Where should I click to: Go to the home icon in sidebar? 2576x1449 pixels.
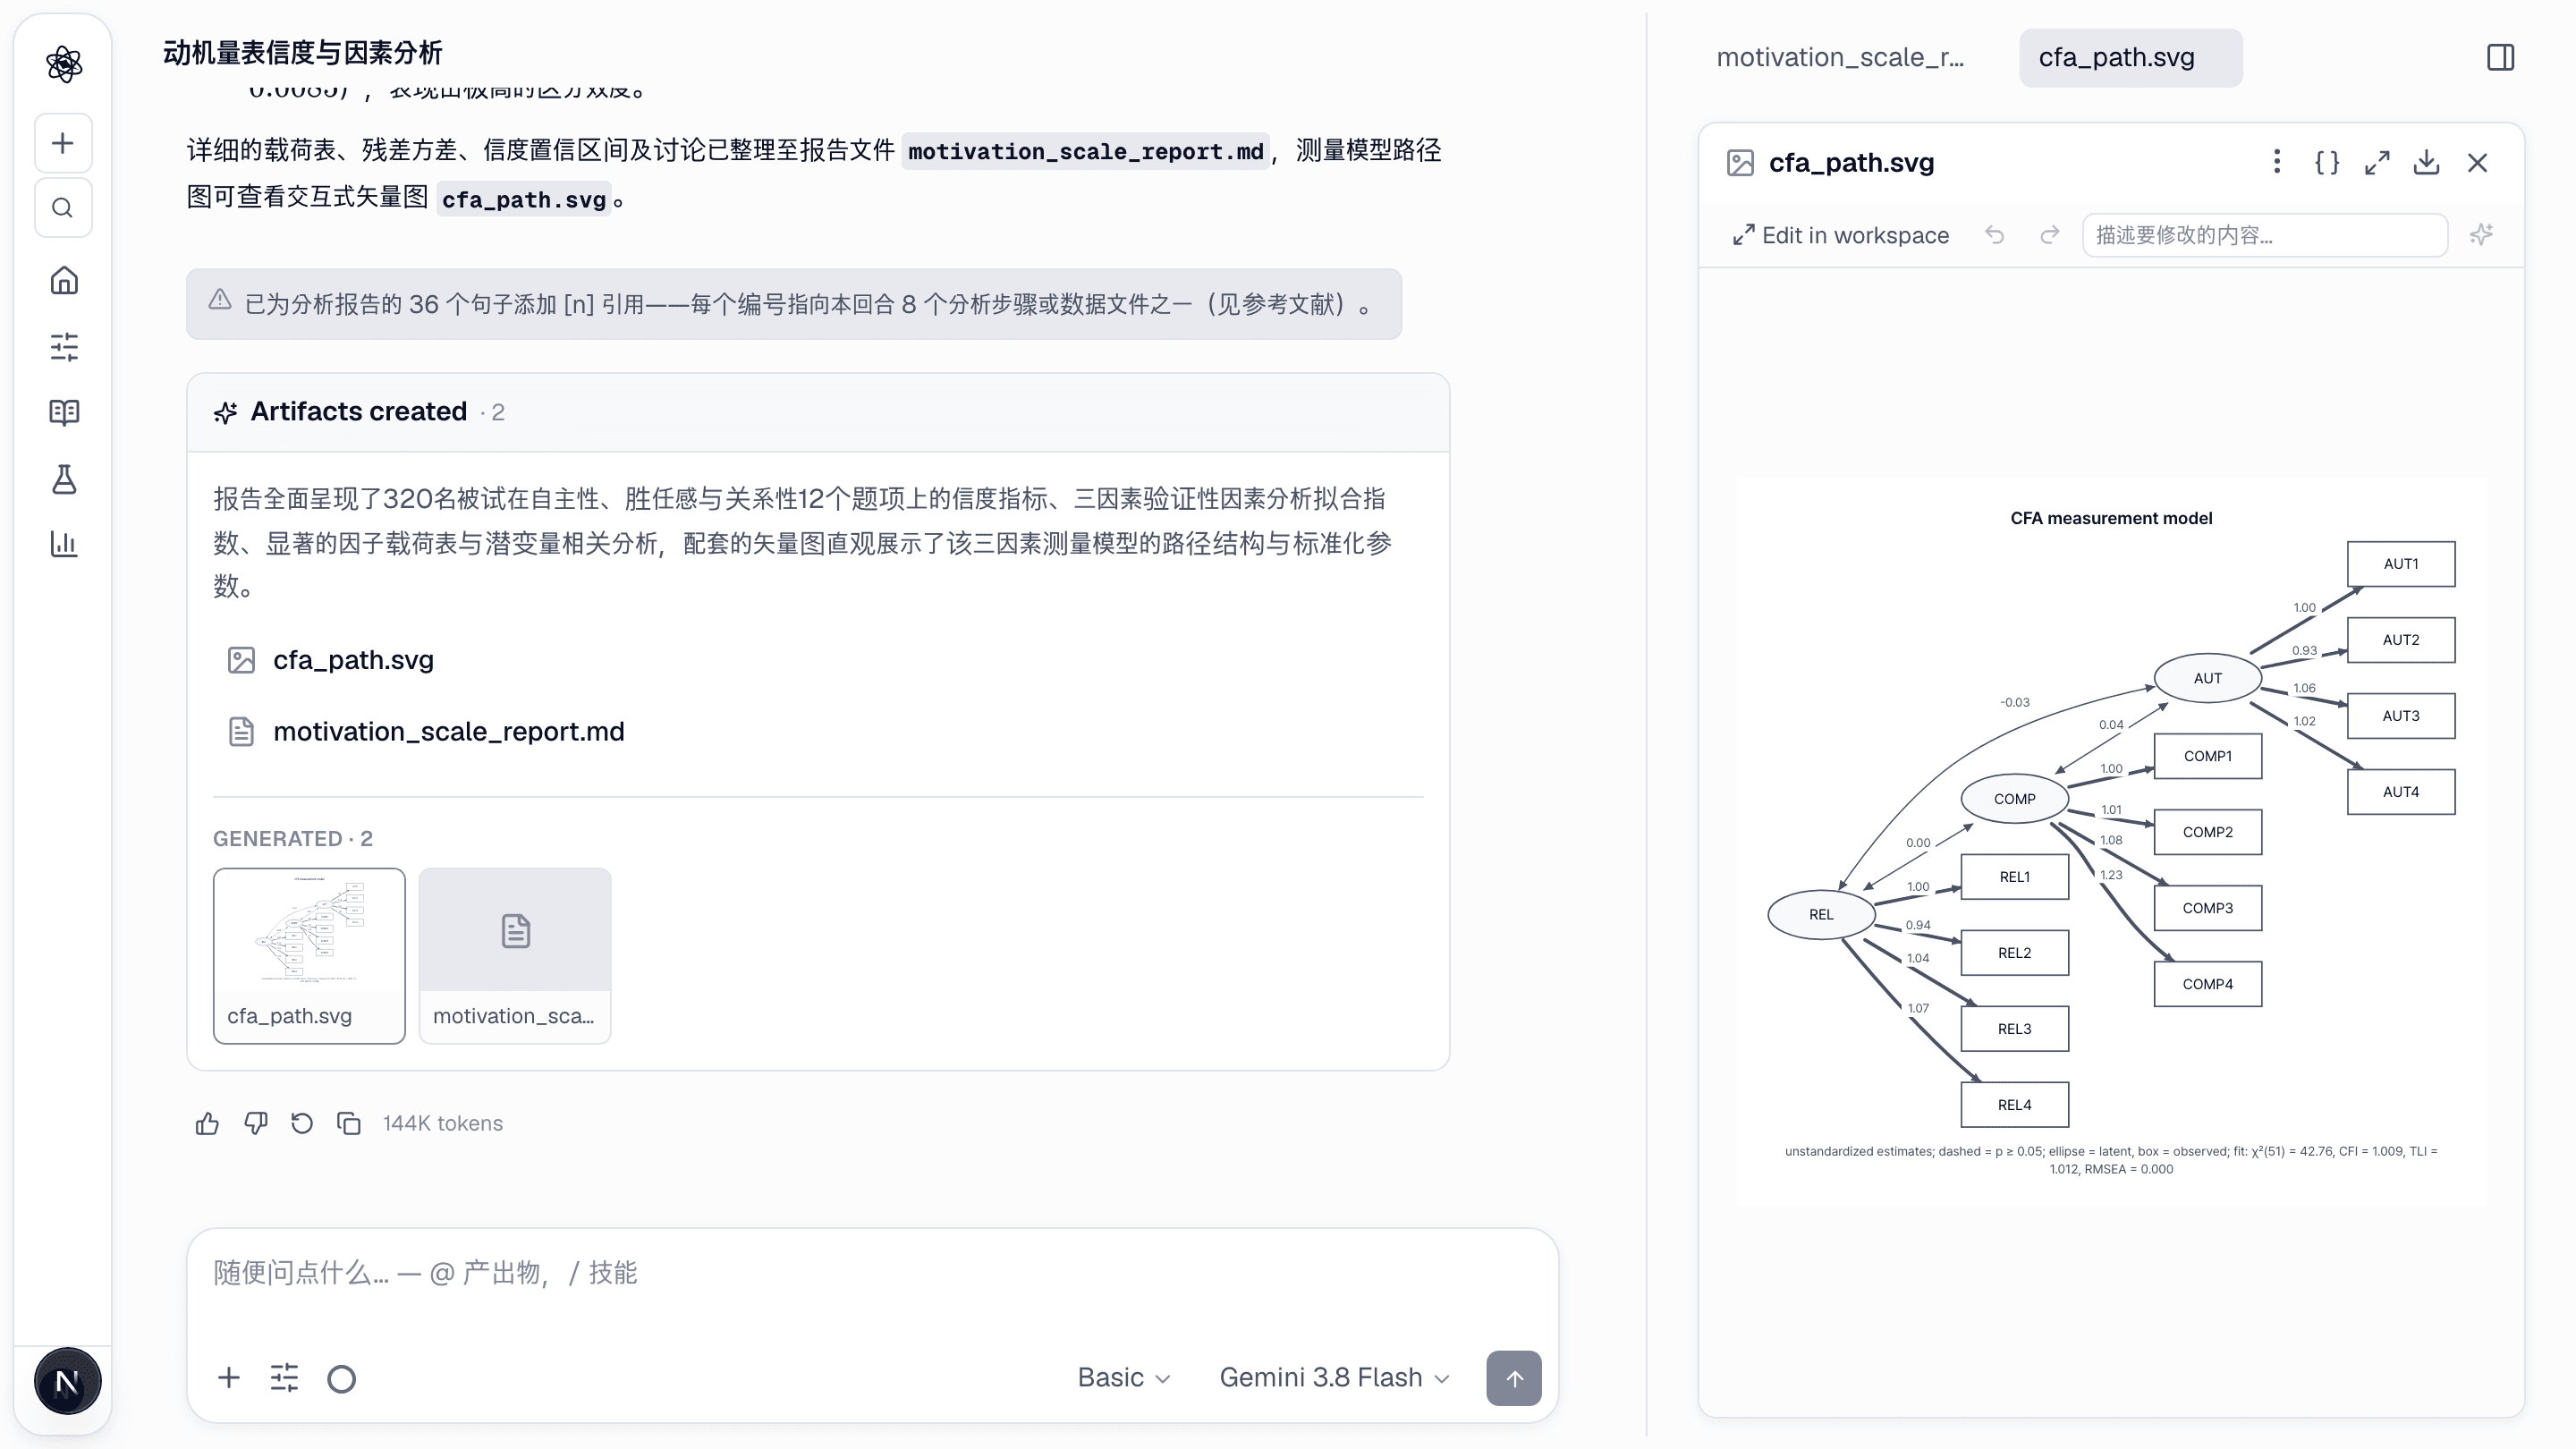click(x=64, y=280)
